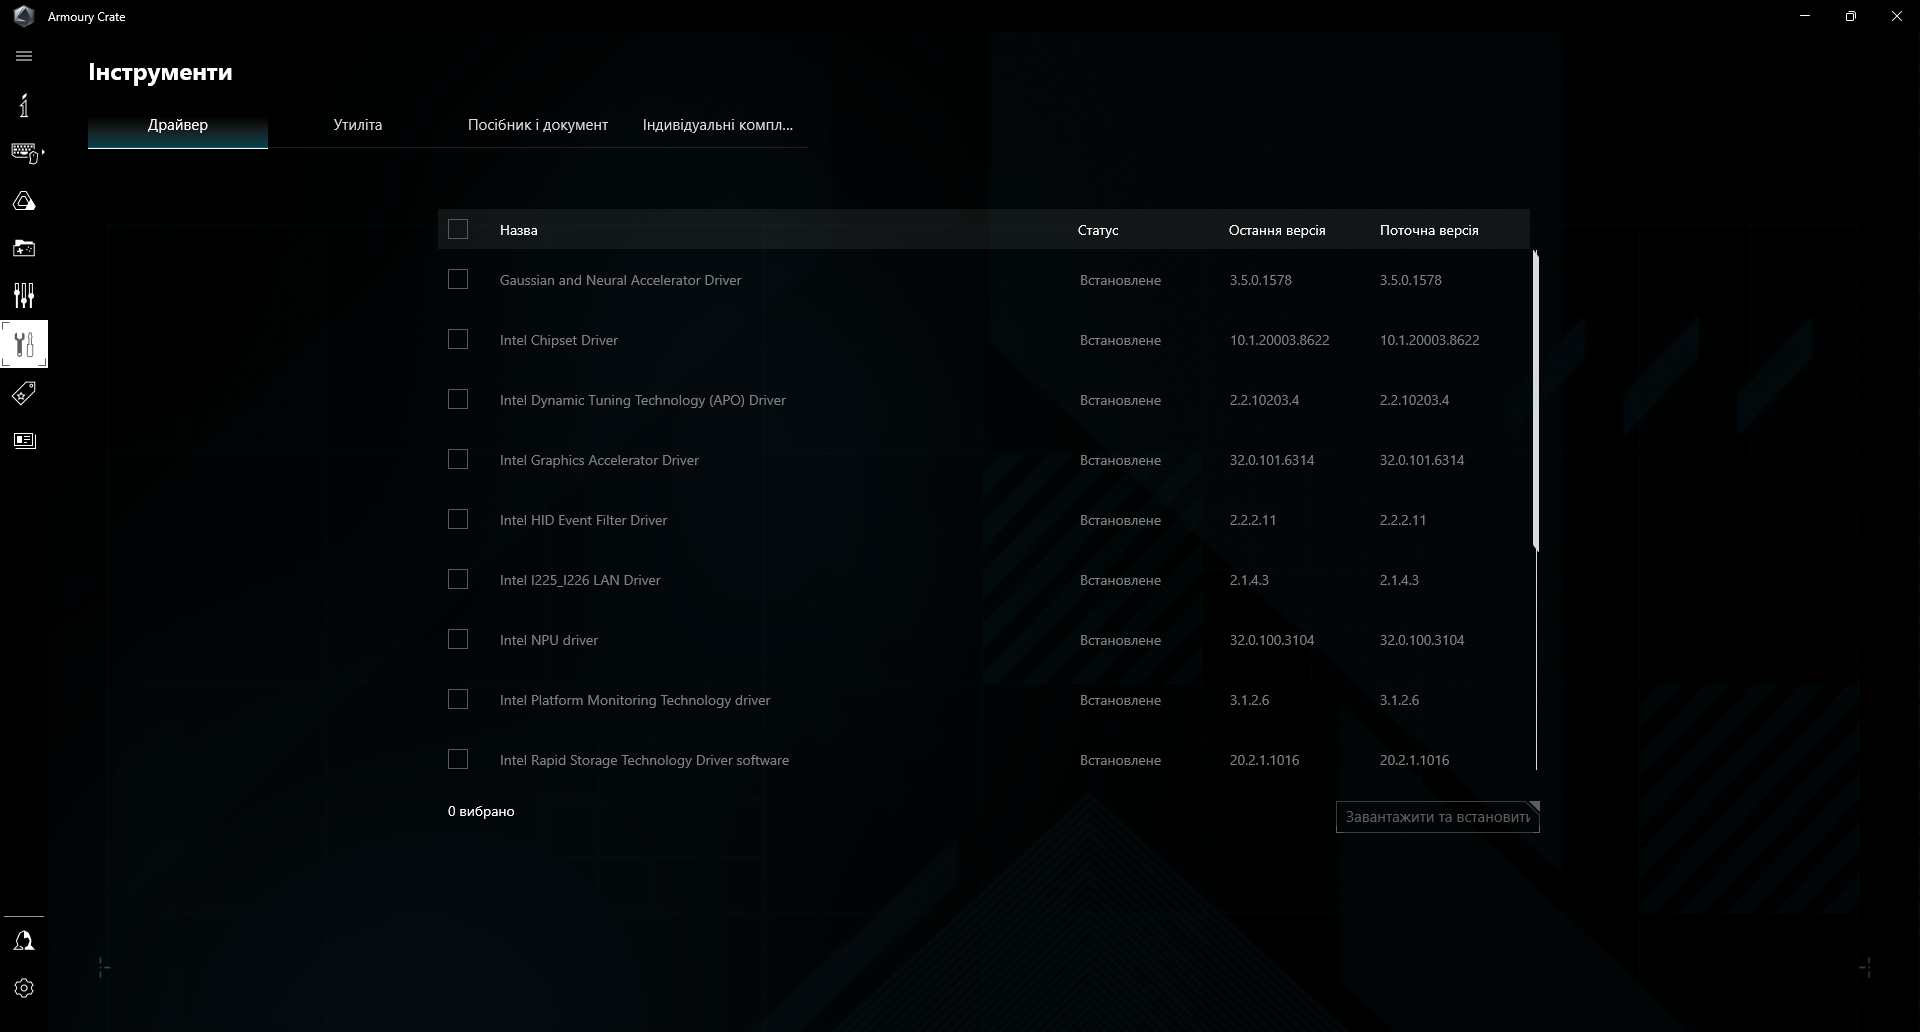Go to the Home info icon in sidebar
This screenshot has height=1032, width=1920.
[24, 105]
